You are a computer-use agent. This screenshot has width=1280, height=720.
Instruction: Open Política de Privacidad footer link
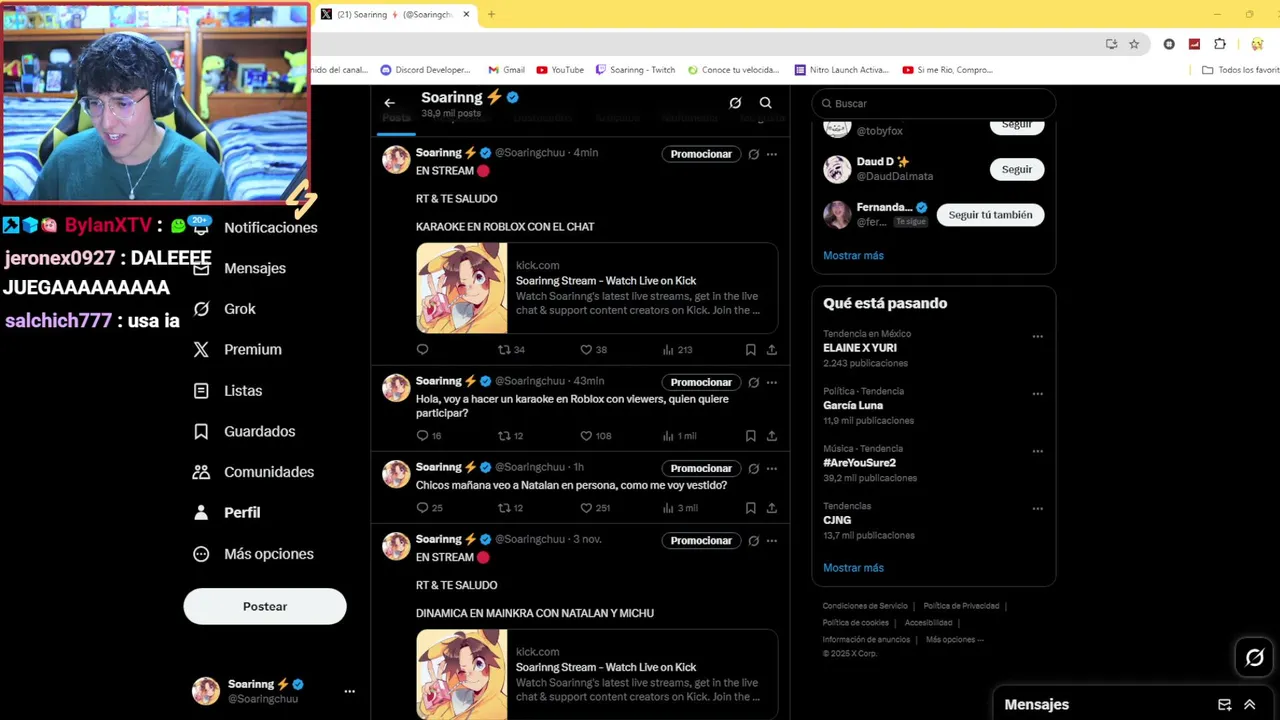tap(961, 606)
